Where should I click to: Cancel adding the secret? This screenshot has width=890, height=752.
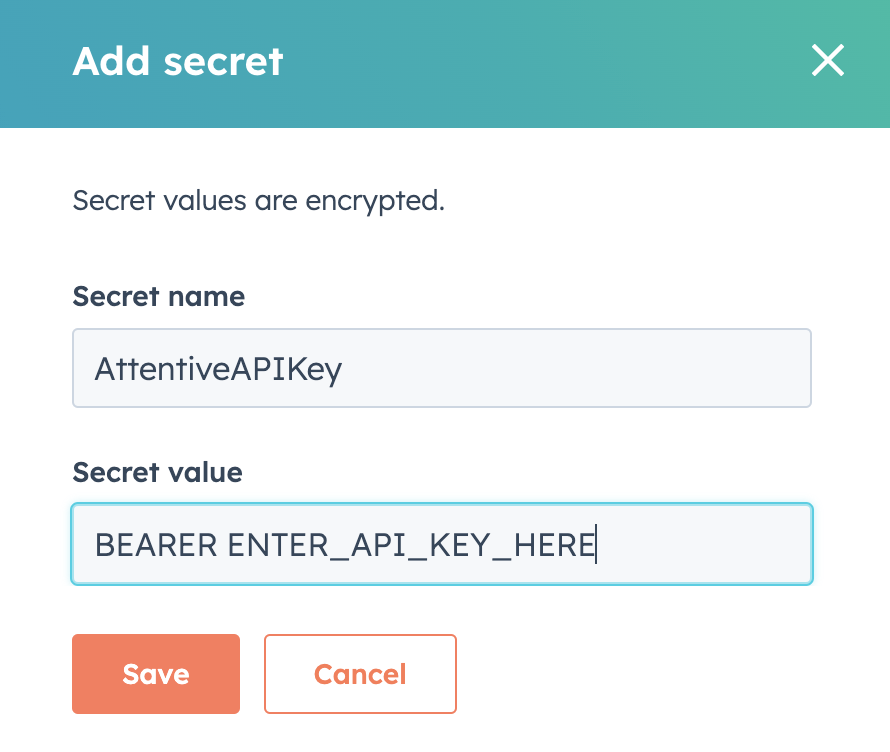click(360, 674)
